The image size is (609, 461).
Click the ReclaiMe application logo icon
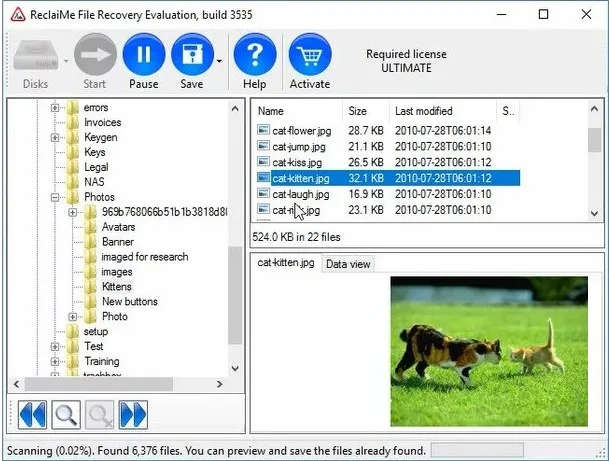pyautogui.click(x=18, y=15)
